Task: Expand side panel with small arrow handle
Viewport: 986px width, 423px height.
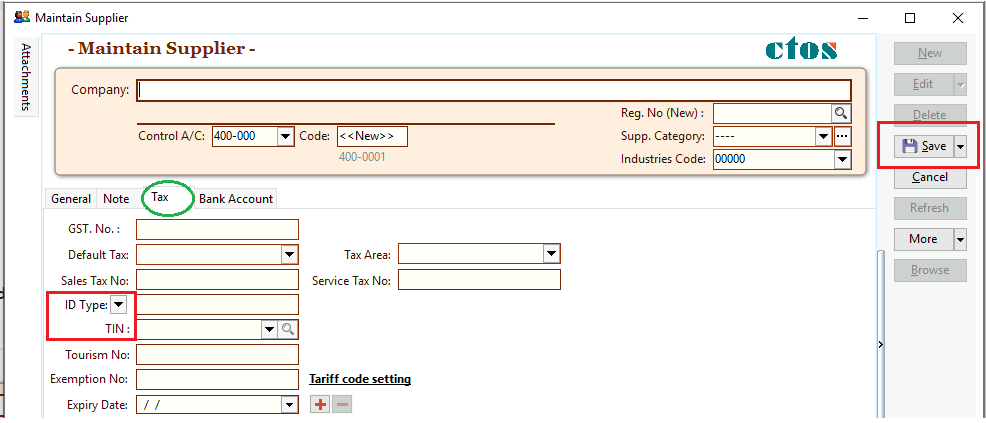Action: pos(880,345)
